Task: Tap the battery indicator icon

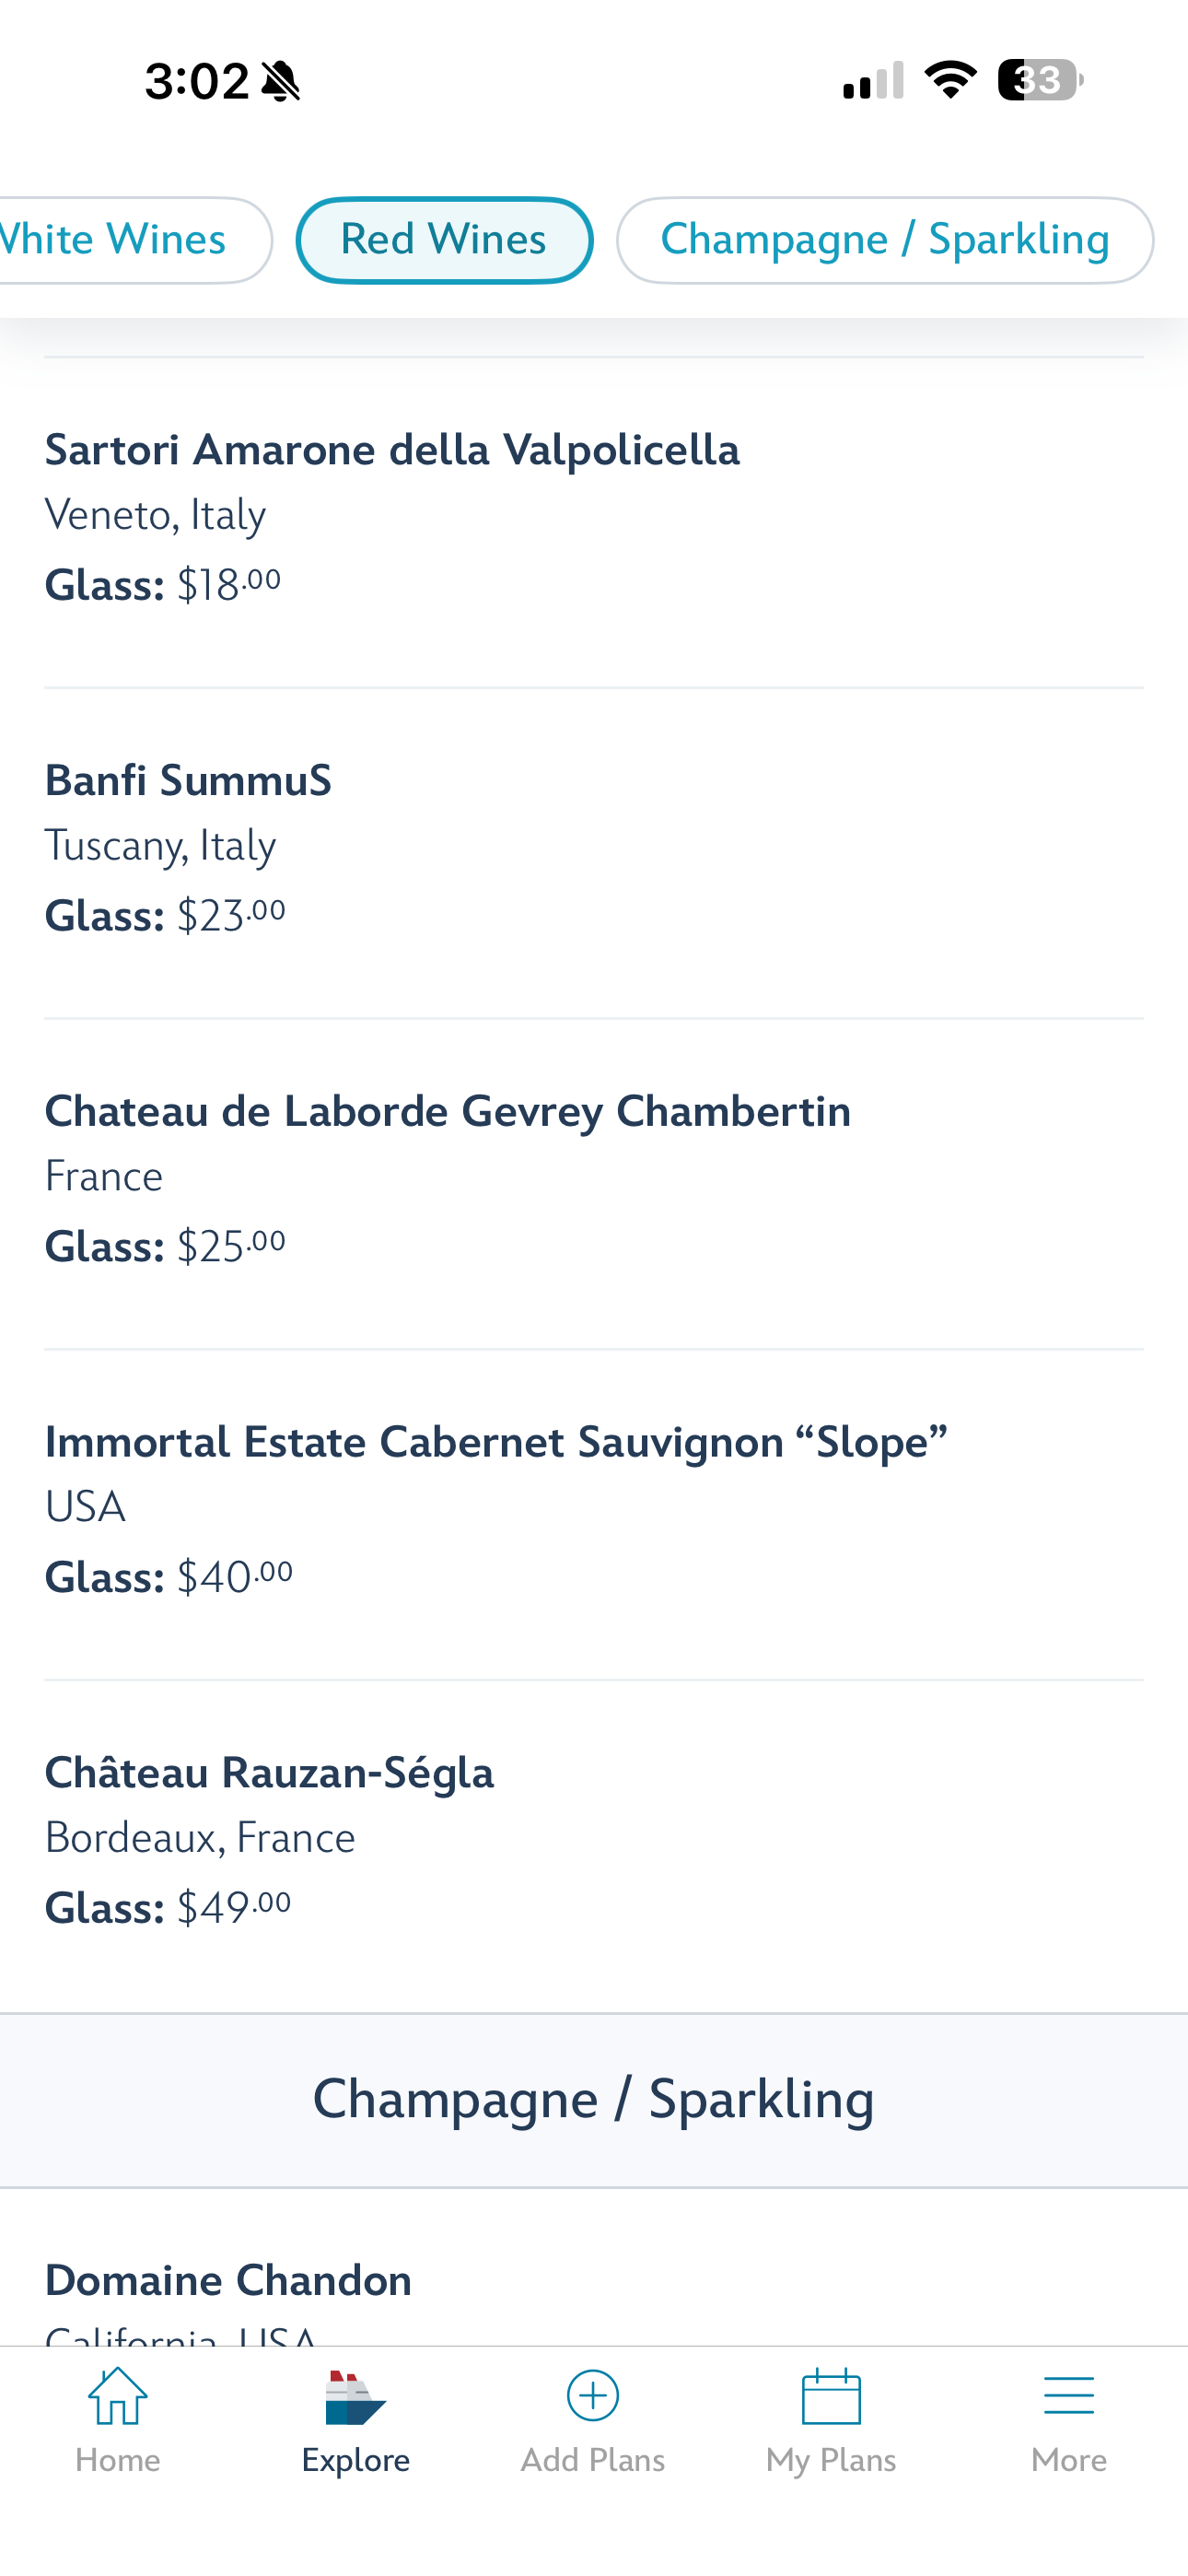Action: point(1040,80)
